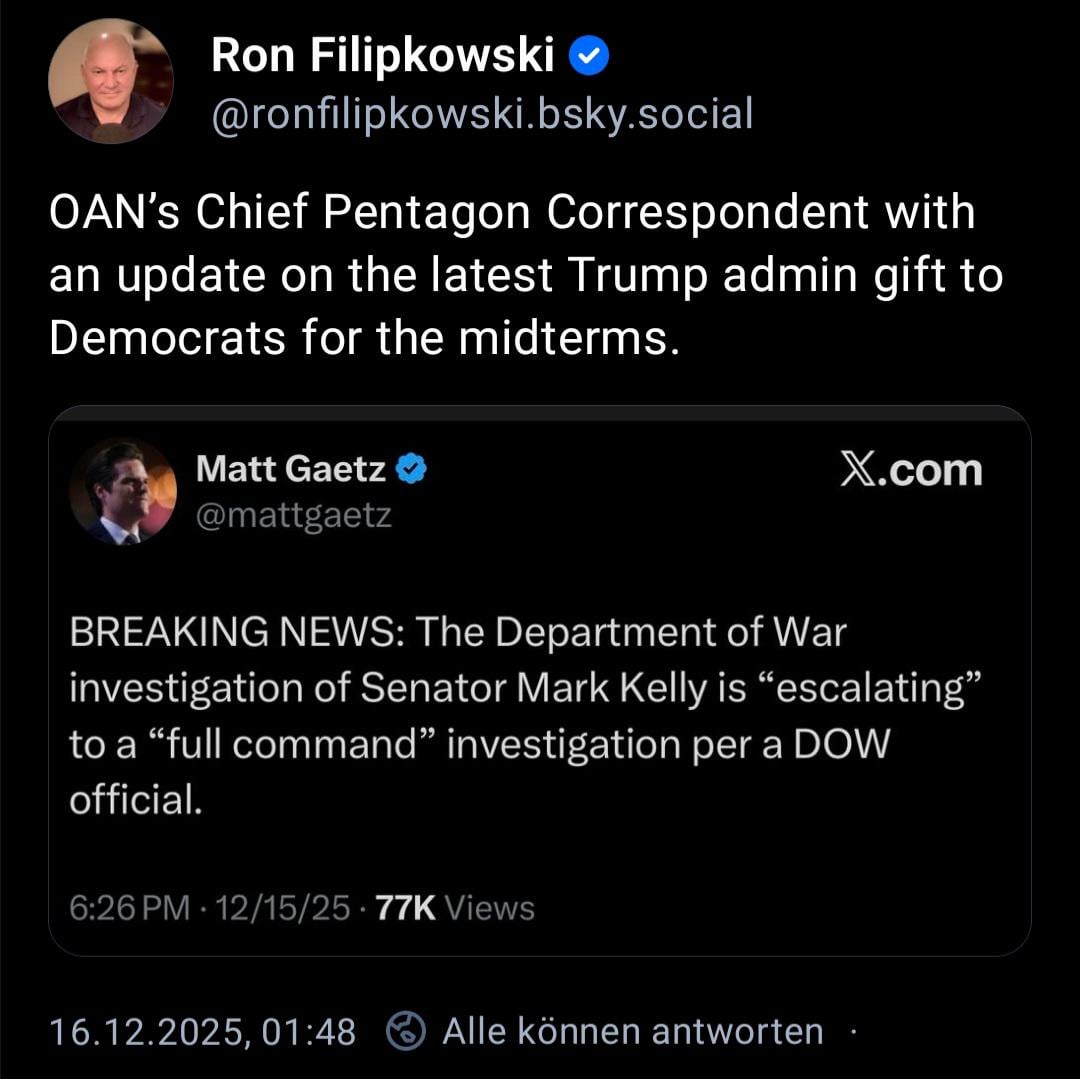The height and width of the screenshot is (1079, 1080).
Task: Click the Matt Gaetz name in the embed
Action: point(290,468)
